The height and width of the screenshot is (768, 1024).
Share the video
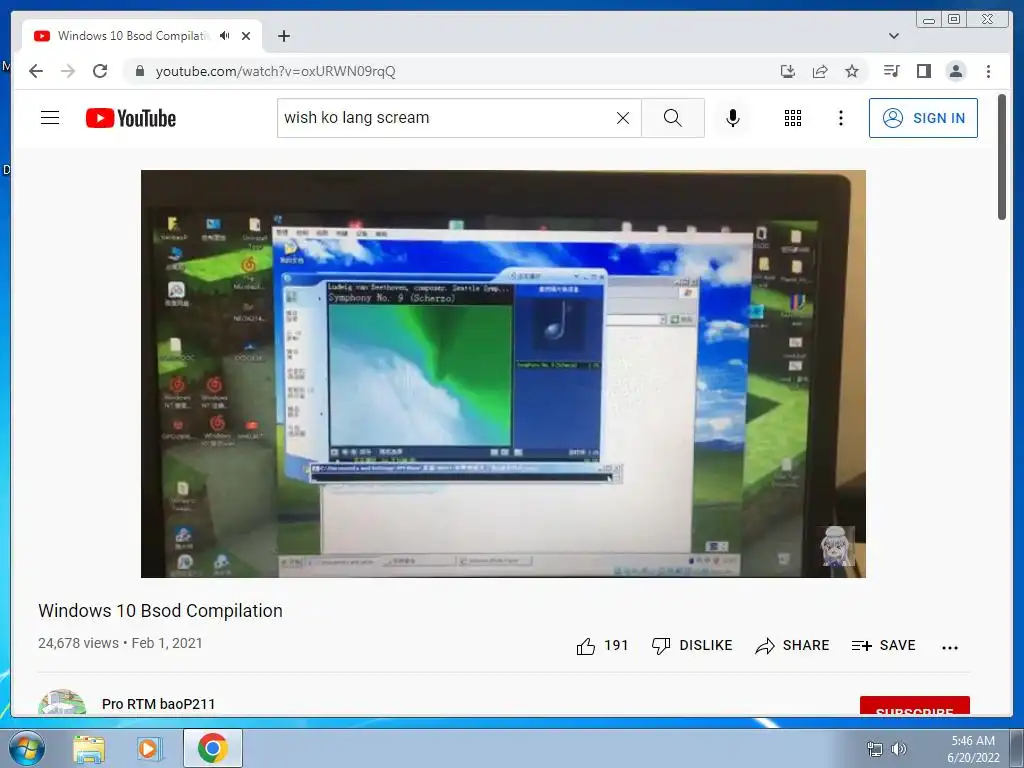click(792, 646)
